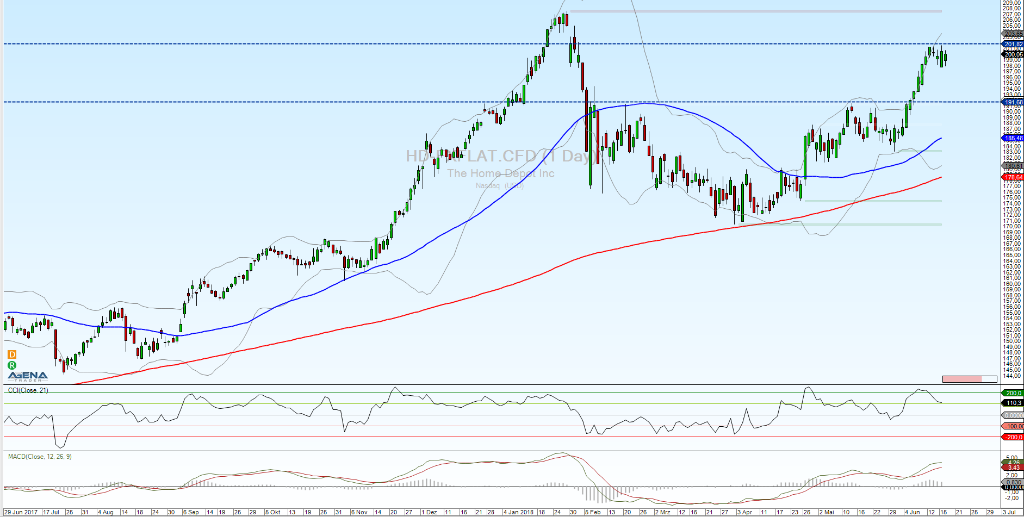Select the MACD(Close, 12, 26, 9) indicator label
Viewport: 1024px width, 517px height.
pos(40,456)
